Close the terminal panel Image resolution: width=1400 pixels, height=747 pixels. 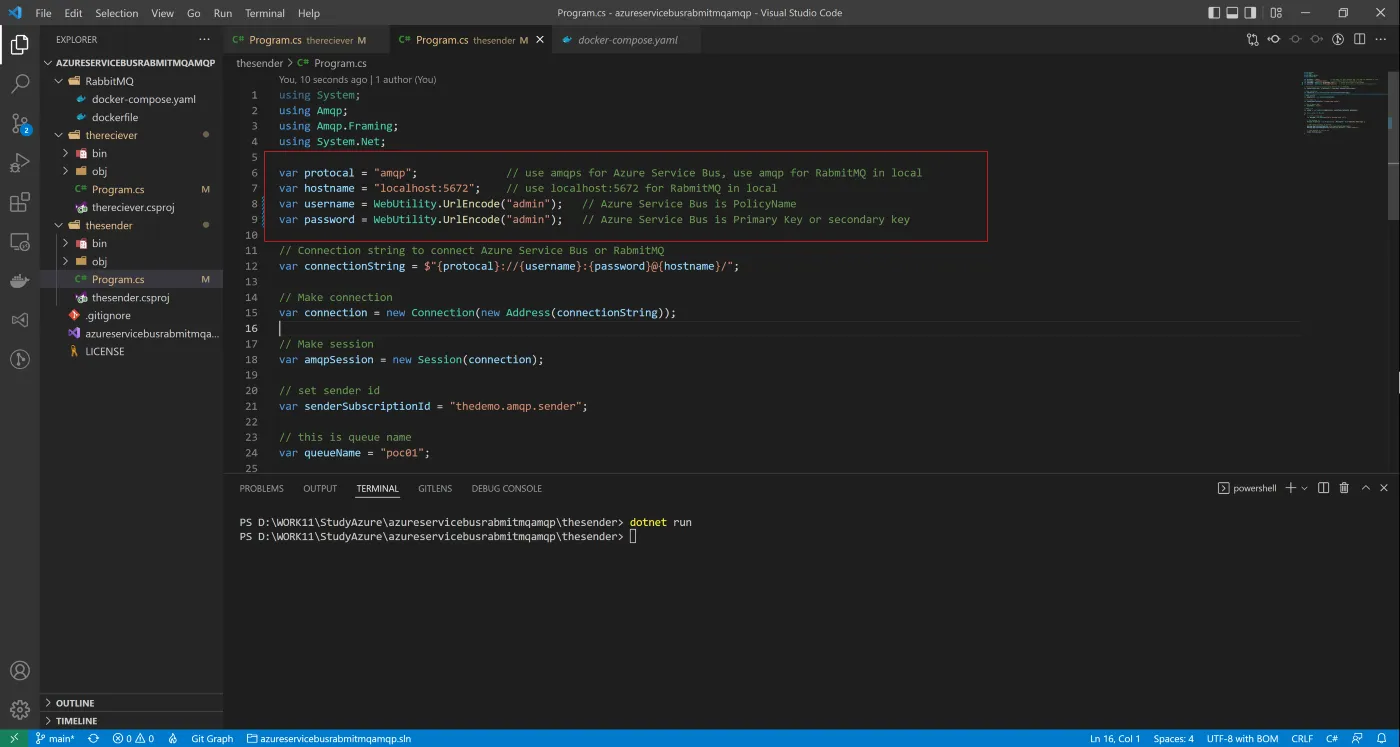[1384, 488]
